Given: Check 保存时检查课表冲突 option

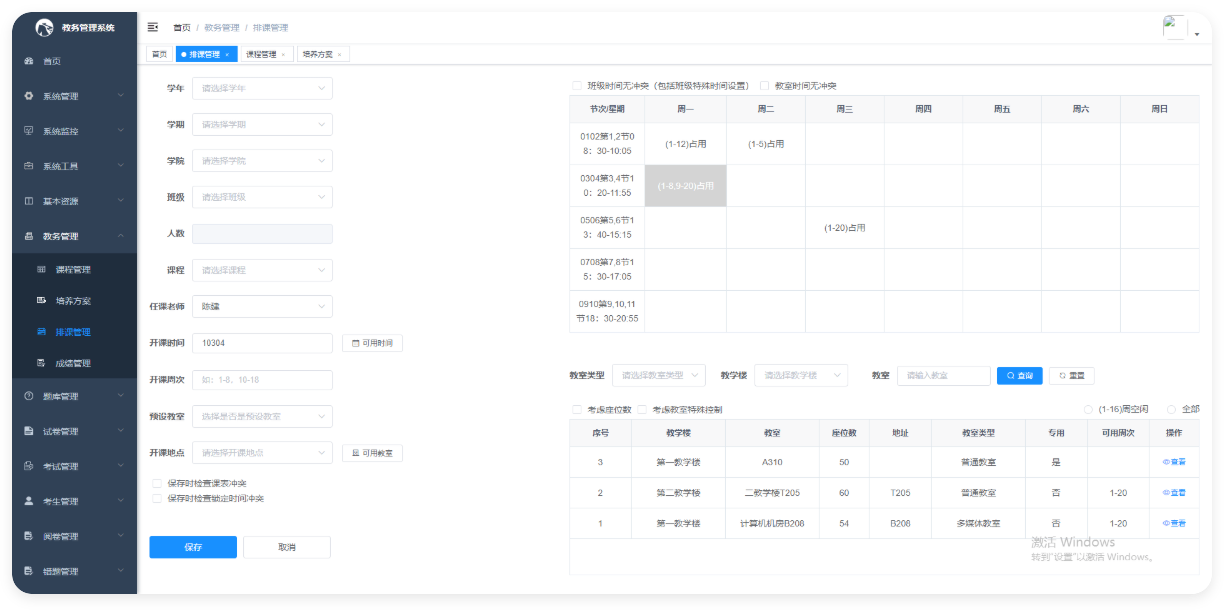Looking at the screenshot, I should pos(157,483).
